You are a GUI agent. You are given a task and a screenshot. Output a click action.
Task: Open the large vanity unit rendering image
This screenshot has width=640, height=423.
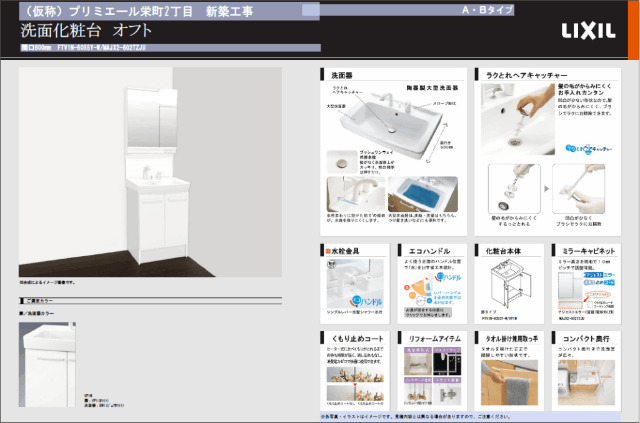click(x=150, y=172)
